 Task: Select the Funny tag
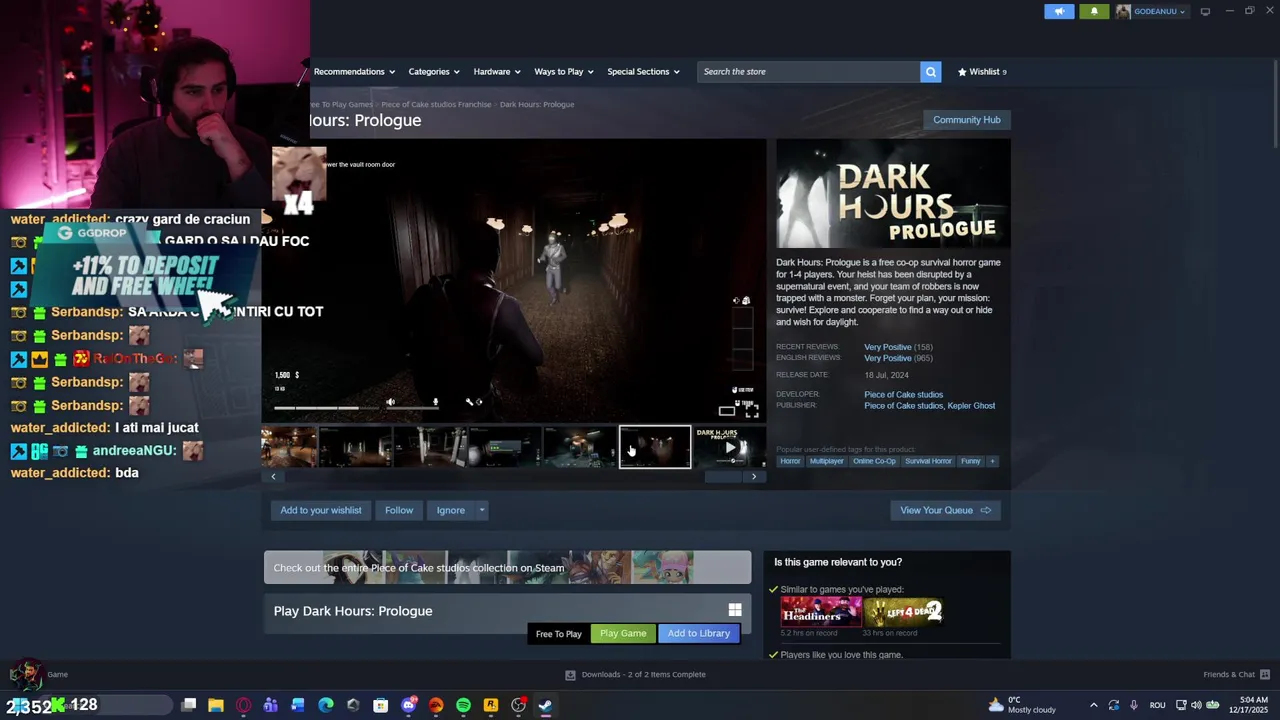point(970,461)
